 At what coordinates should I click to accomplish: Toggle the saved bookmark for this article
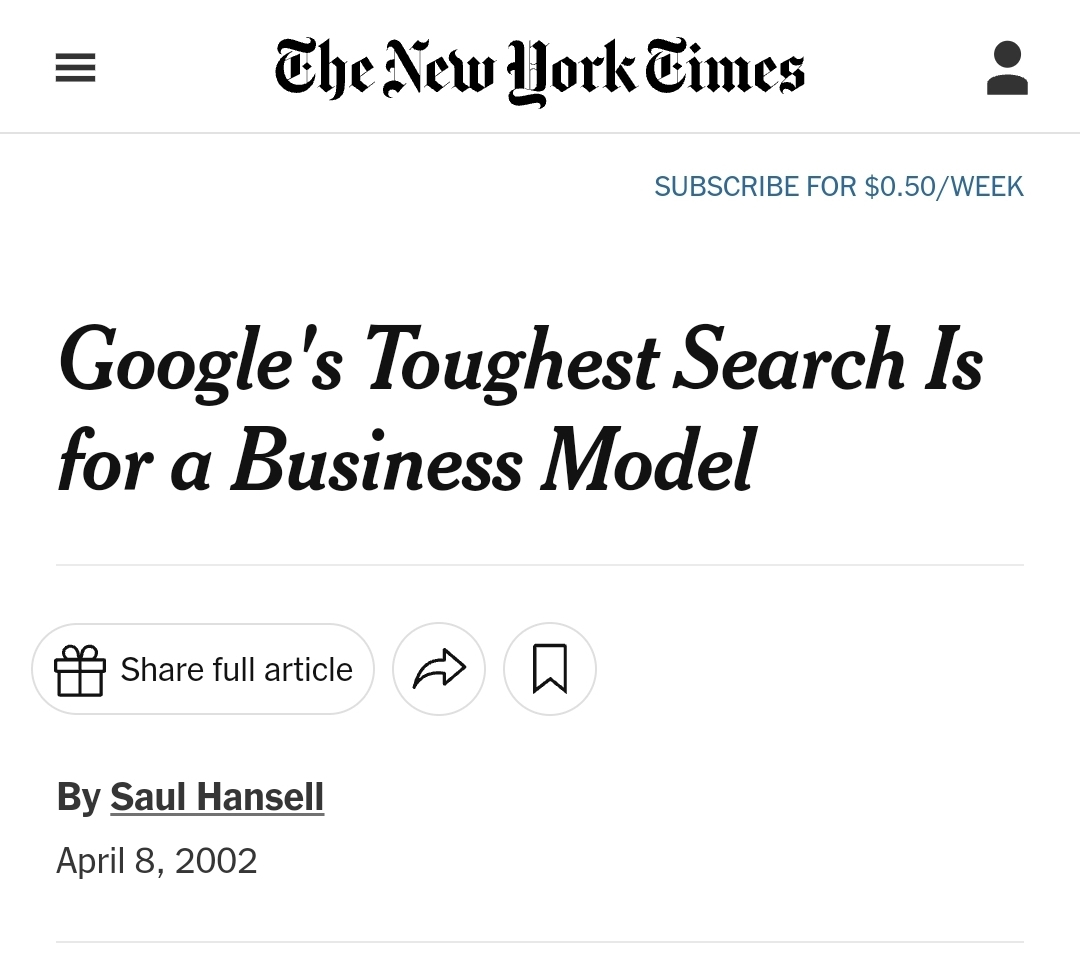point(550,669)
